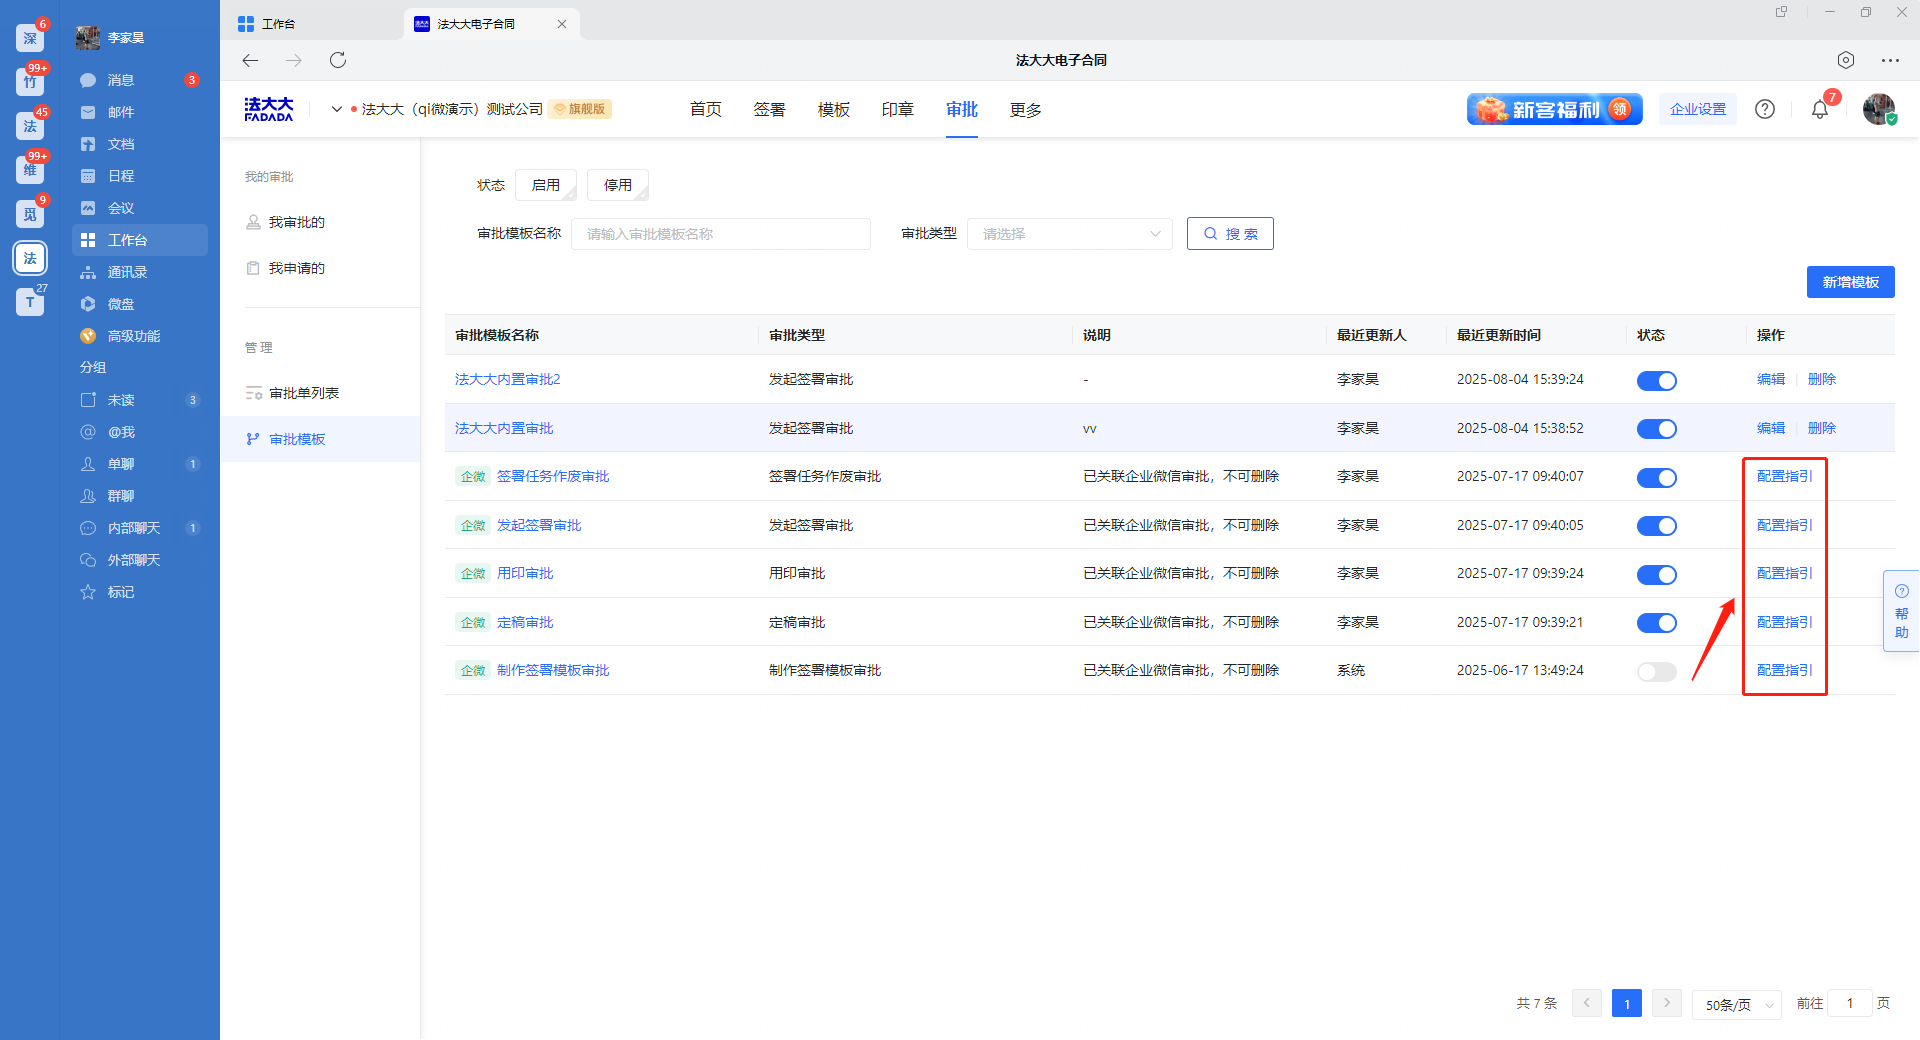This screenshot has width=1920, height=1040.
Task: Open 配置指引 for 用印审批
Action: [1785, 573]
